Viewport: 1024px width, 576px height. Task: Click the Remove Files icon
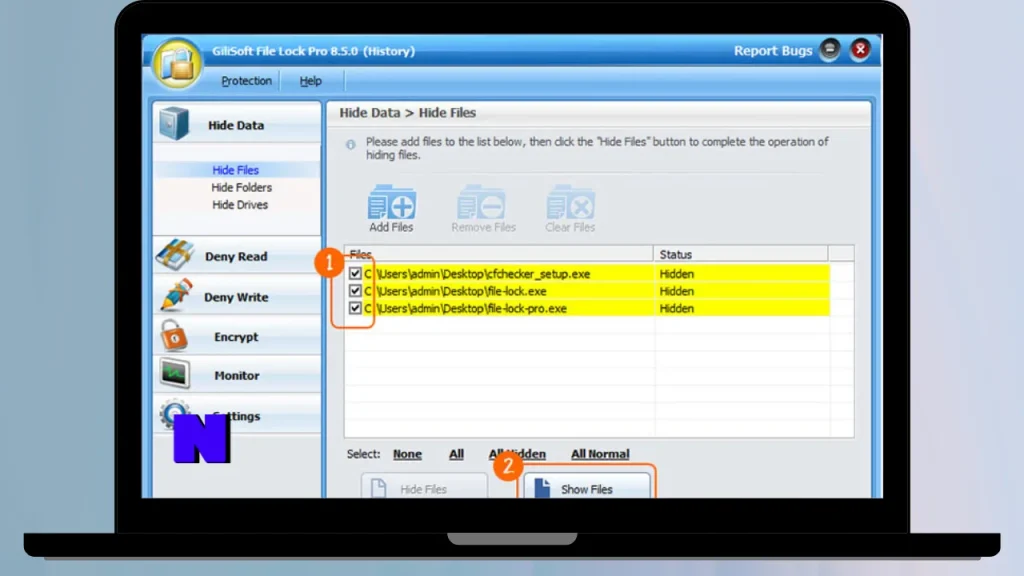(x=483, y=208)
